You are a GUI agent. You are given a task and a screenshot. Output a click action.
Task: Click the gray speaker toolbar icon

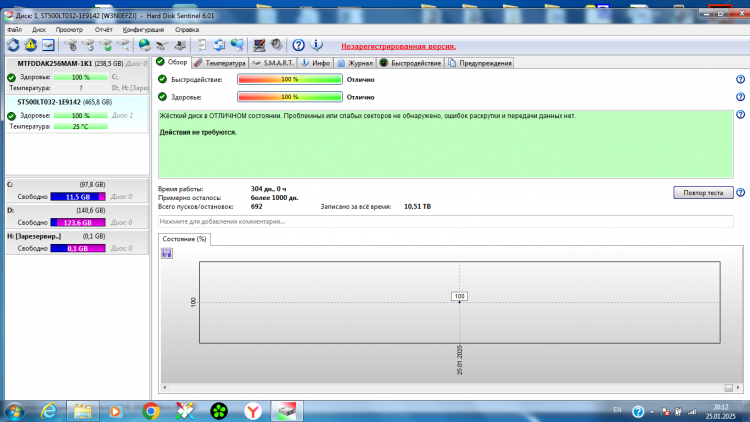[x=276, y=45]
